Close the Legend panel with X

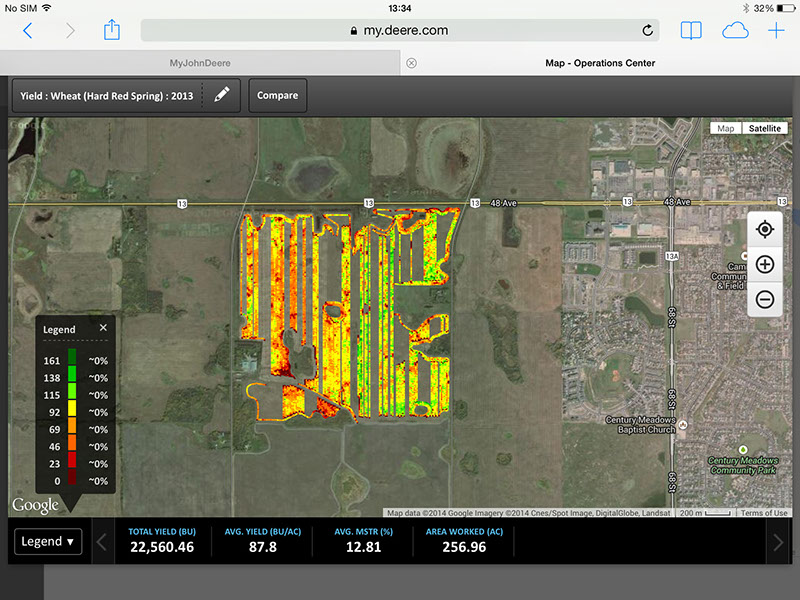103,328
